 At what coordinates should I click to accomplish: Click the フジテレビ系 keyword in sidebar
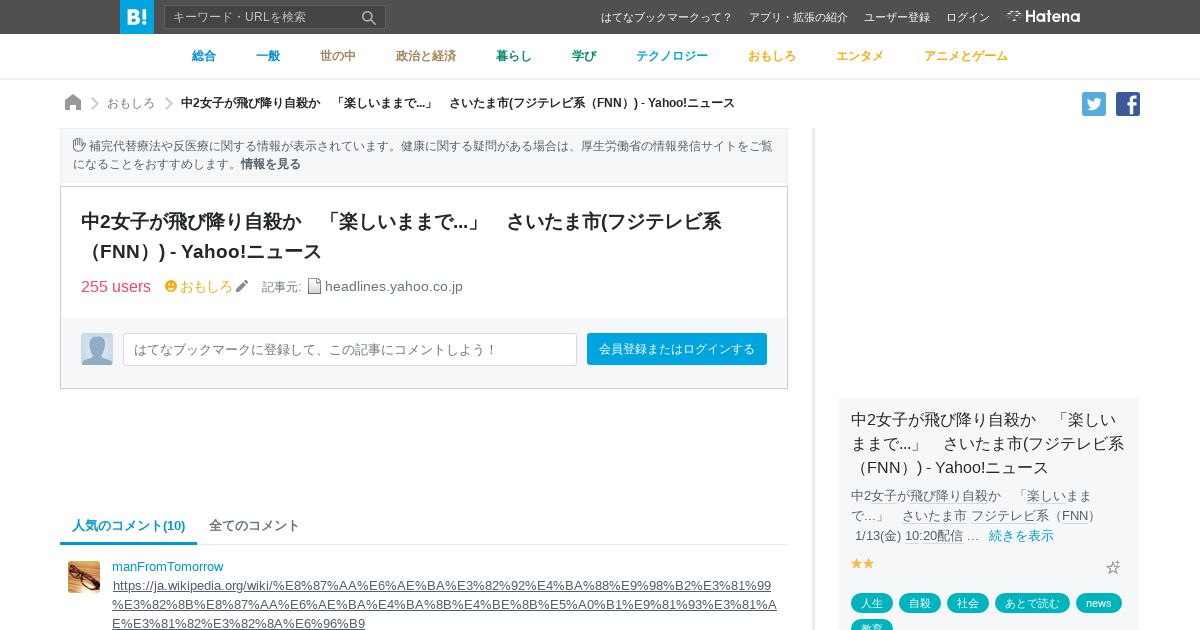click(x=1010, y=516)
